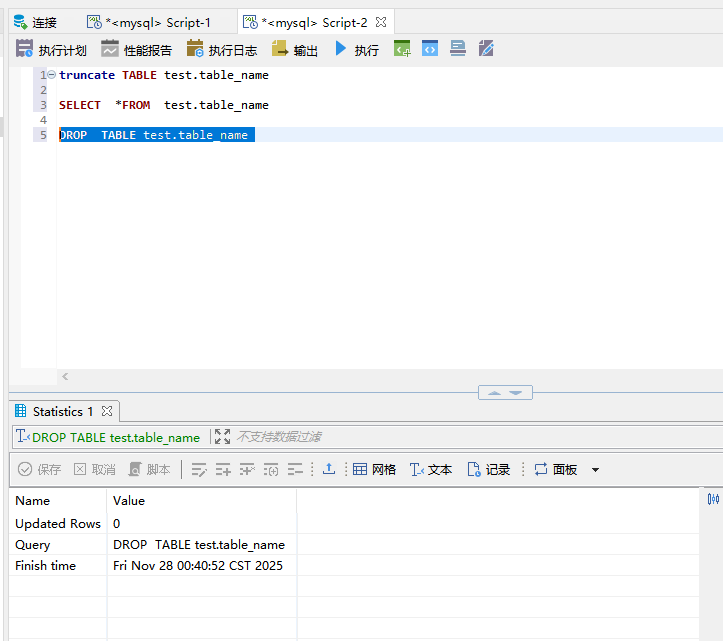Click the blue code-brackets toolbar icon
The width and height of the screenshot is (723, 641).
(x=430, y=48)
